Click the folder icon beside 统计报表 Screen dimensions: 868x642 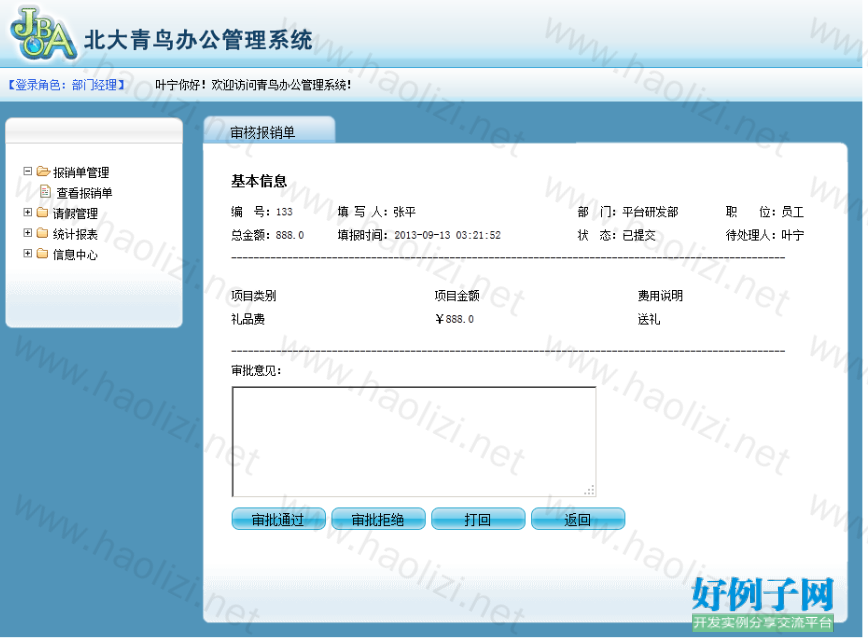42,234
